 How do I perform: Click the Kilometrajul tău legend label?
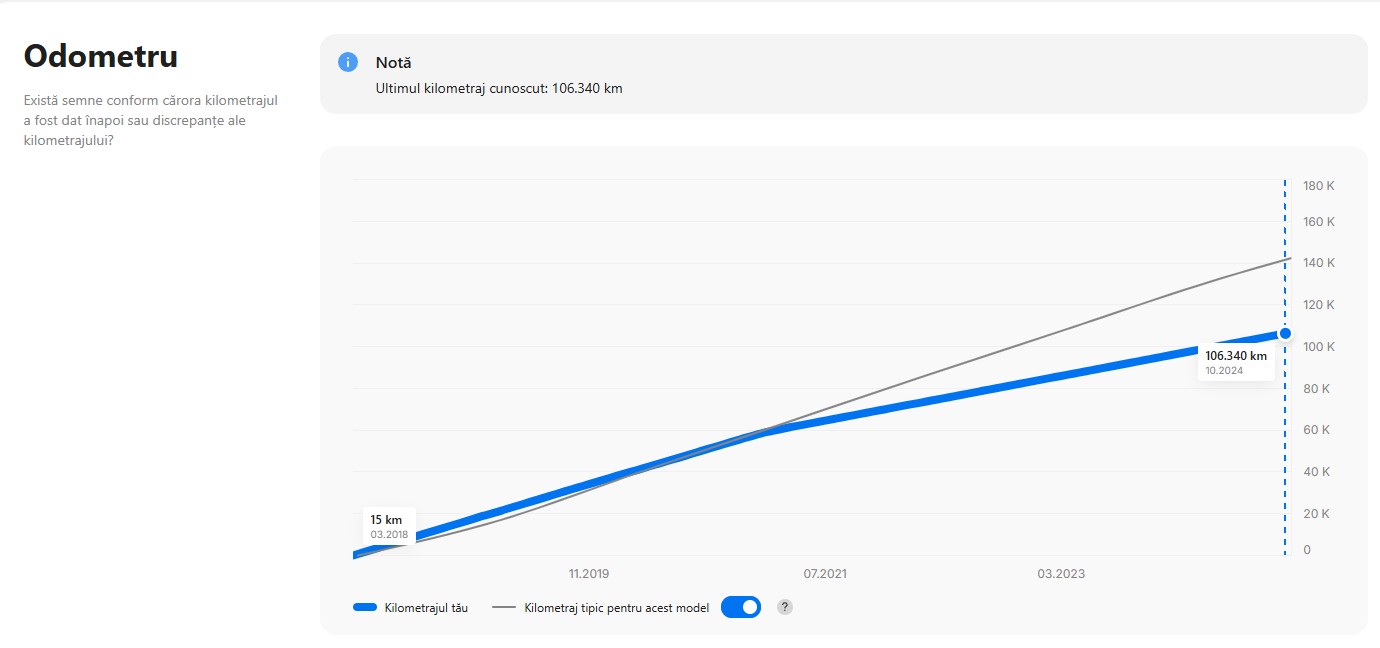coord(426,607)
